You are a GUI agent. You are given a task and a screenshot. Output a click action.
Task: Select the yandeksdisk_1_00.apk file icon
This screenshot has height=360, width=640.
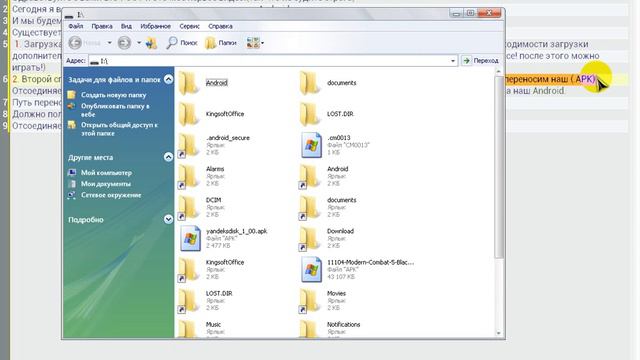tap(191, 238)
